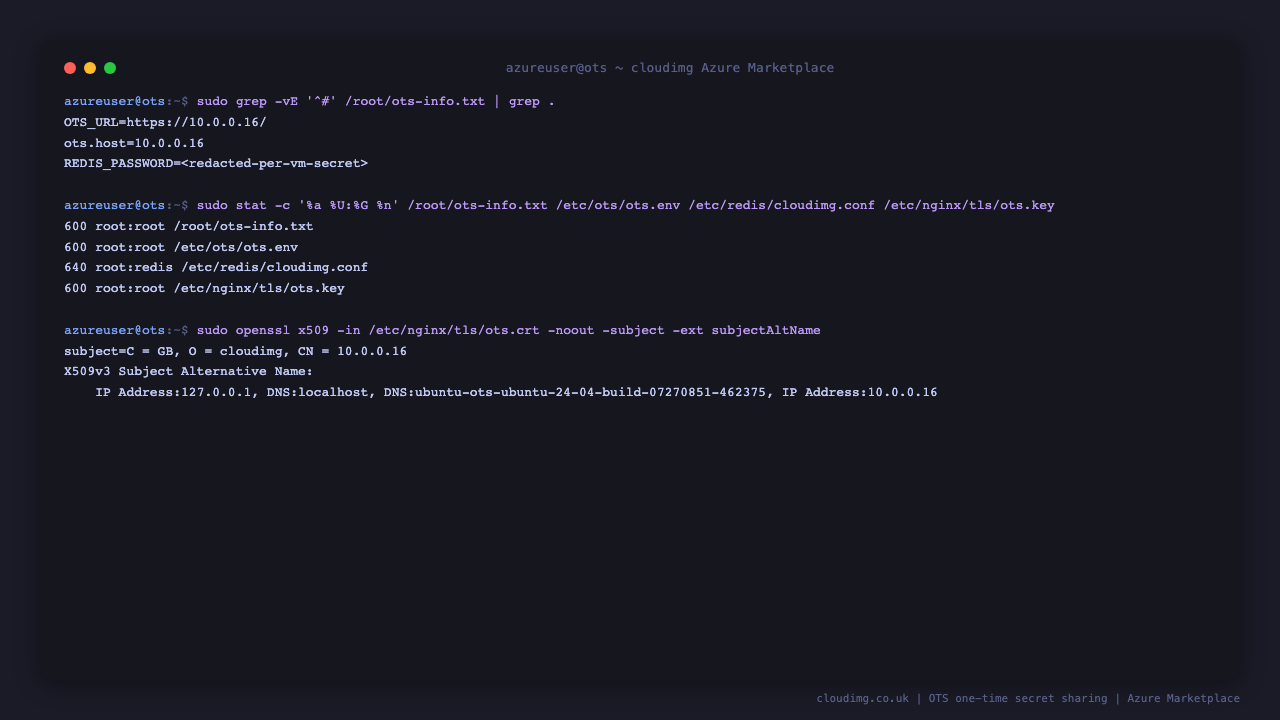Click the 'REDIS_PASSWORD=<redacted-per-vm-secret>' line

[216, 163]
